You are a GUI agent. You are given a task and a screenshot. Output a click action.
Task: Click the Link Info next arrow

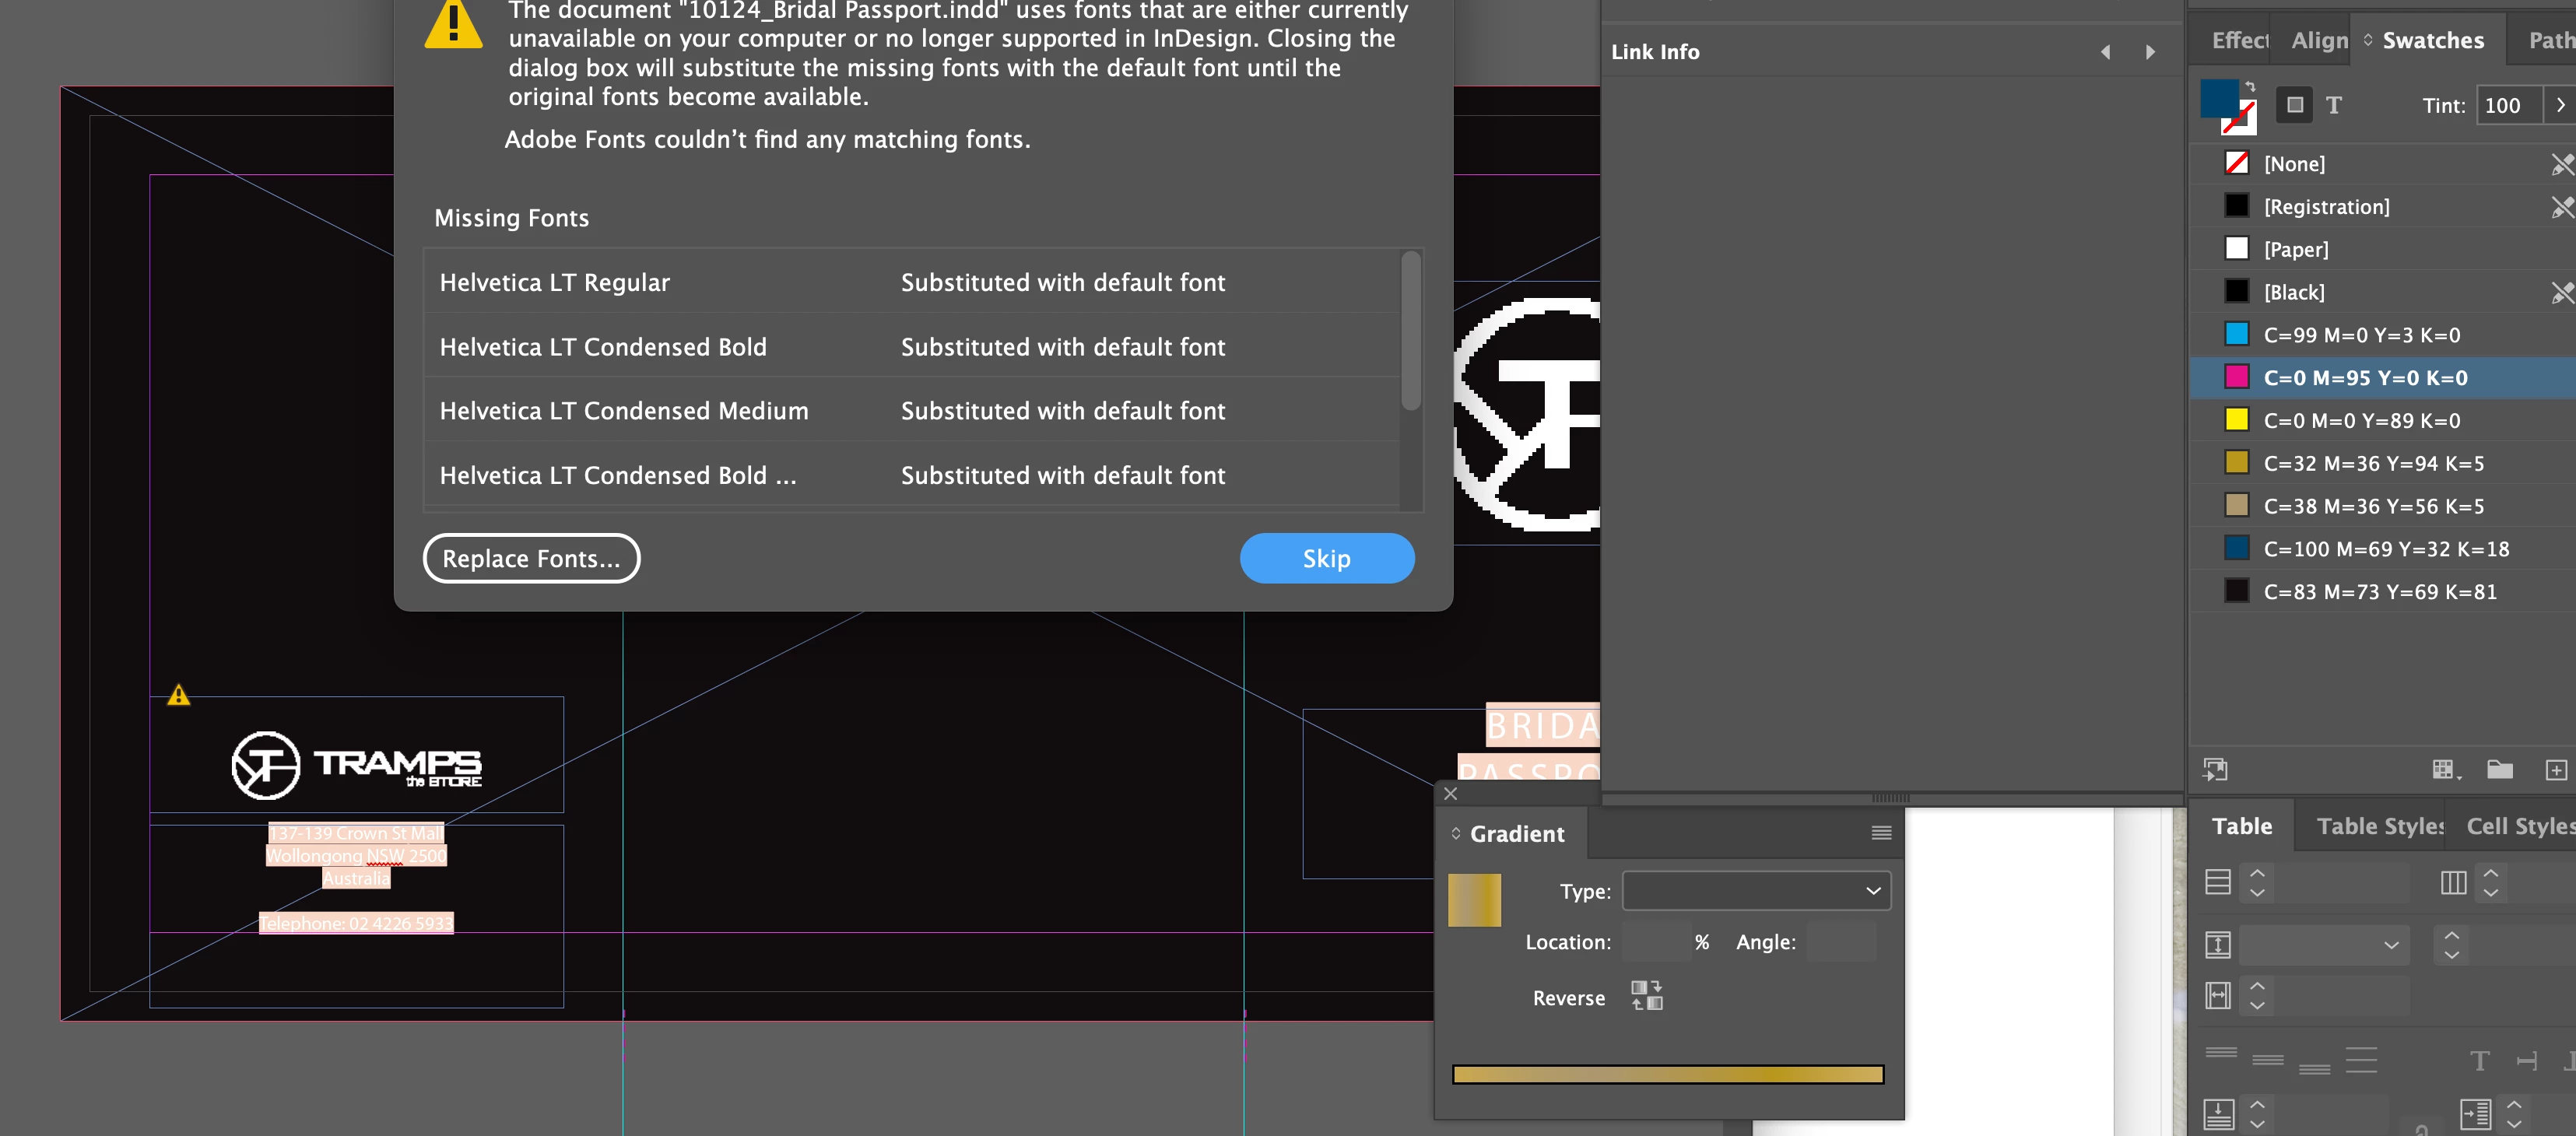pyautogui.click(x=2150, y=52)
